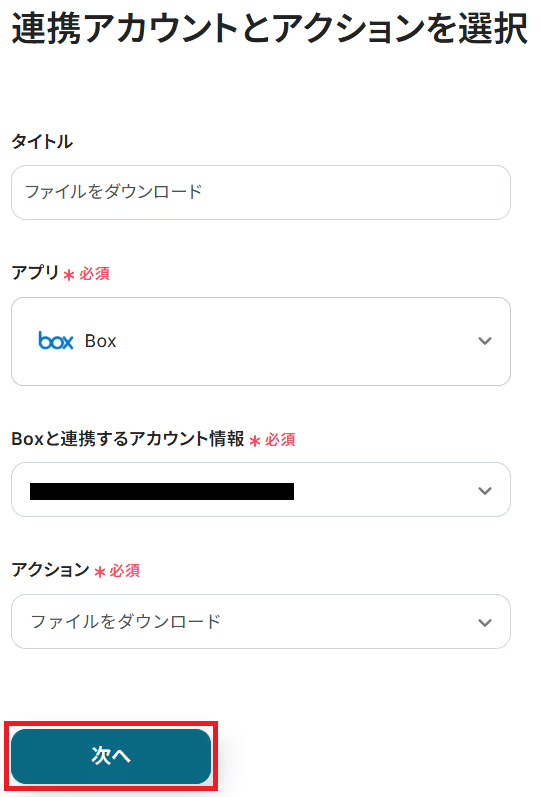Expand the アクション dropdown chevron arrow

485,622
